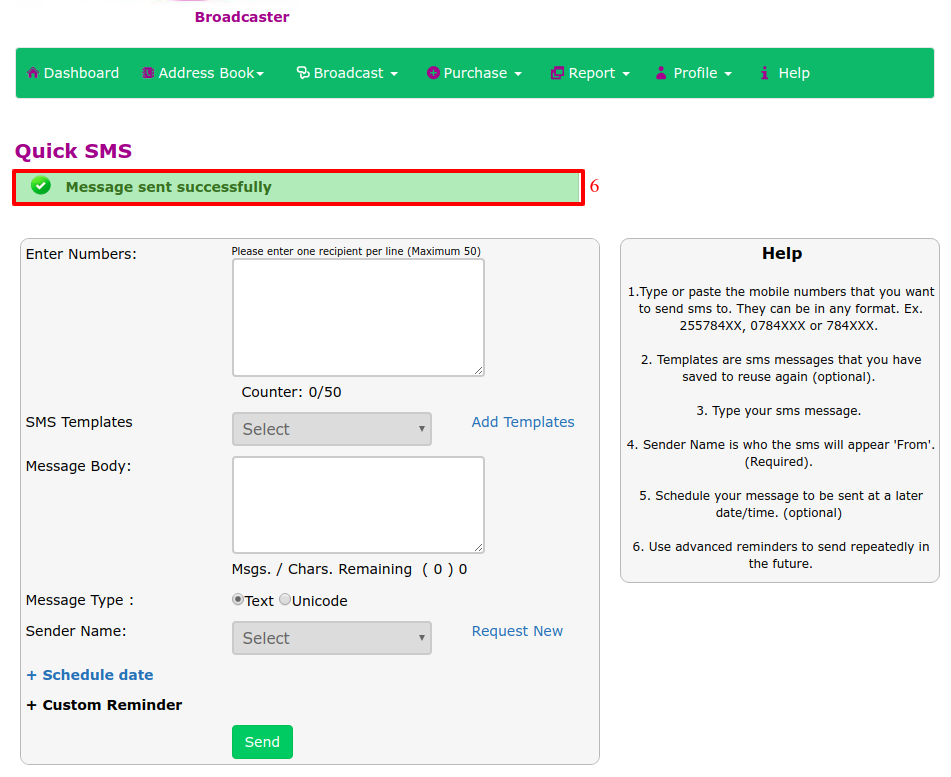Click help step 1 about mobile numbers
The image size is (951, 777).
pyautogui.click(x=781, y=309)
